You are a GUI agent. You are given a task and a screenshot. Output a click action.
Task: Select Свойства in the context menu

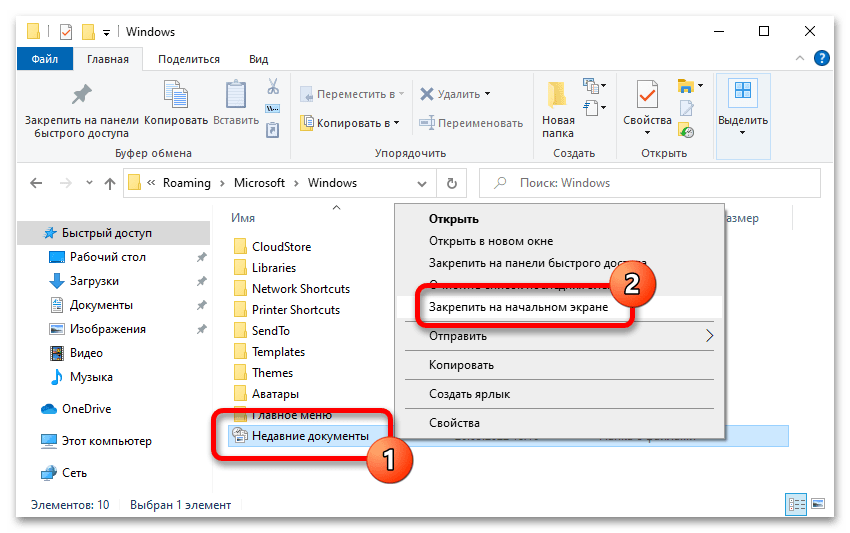point(454,423)
